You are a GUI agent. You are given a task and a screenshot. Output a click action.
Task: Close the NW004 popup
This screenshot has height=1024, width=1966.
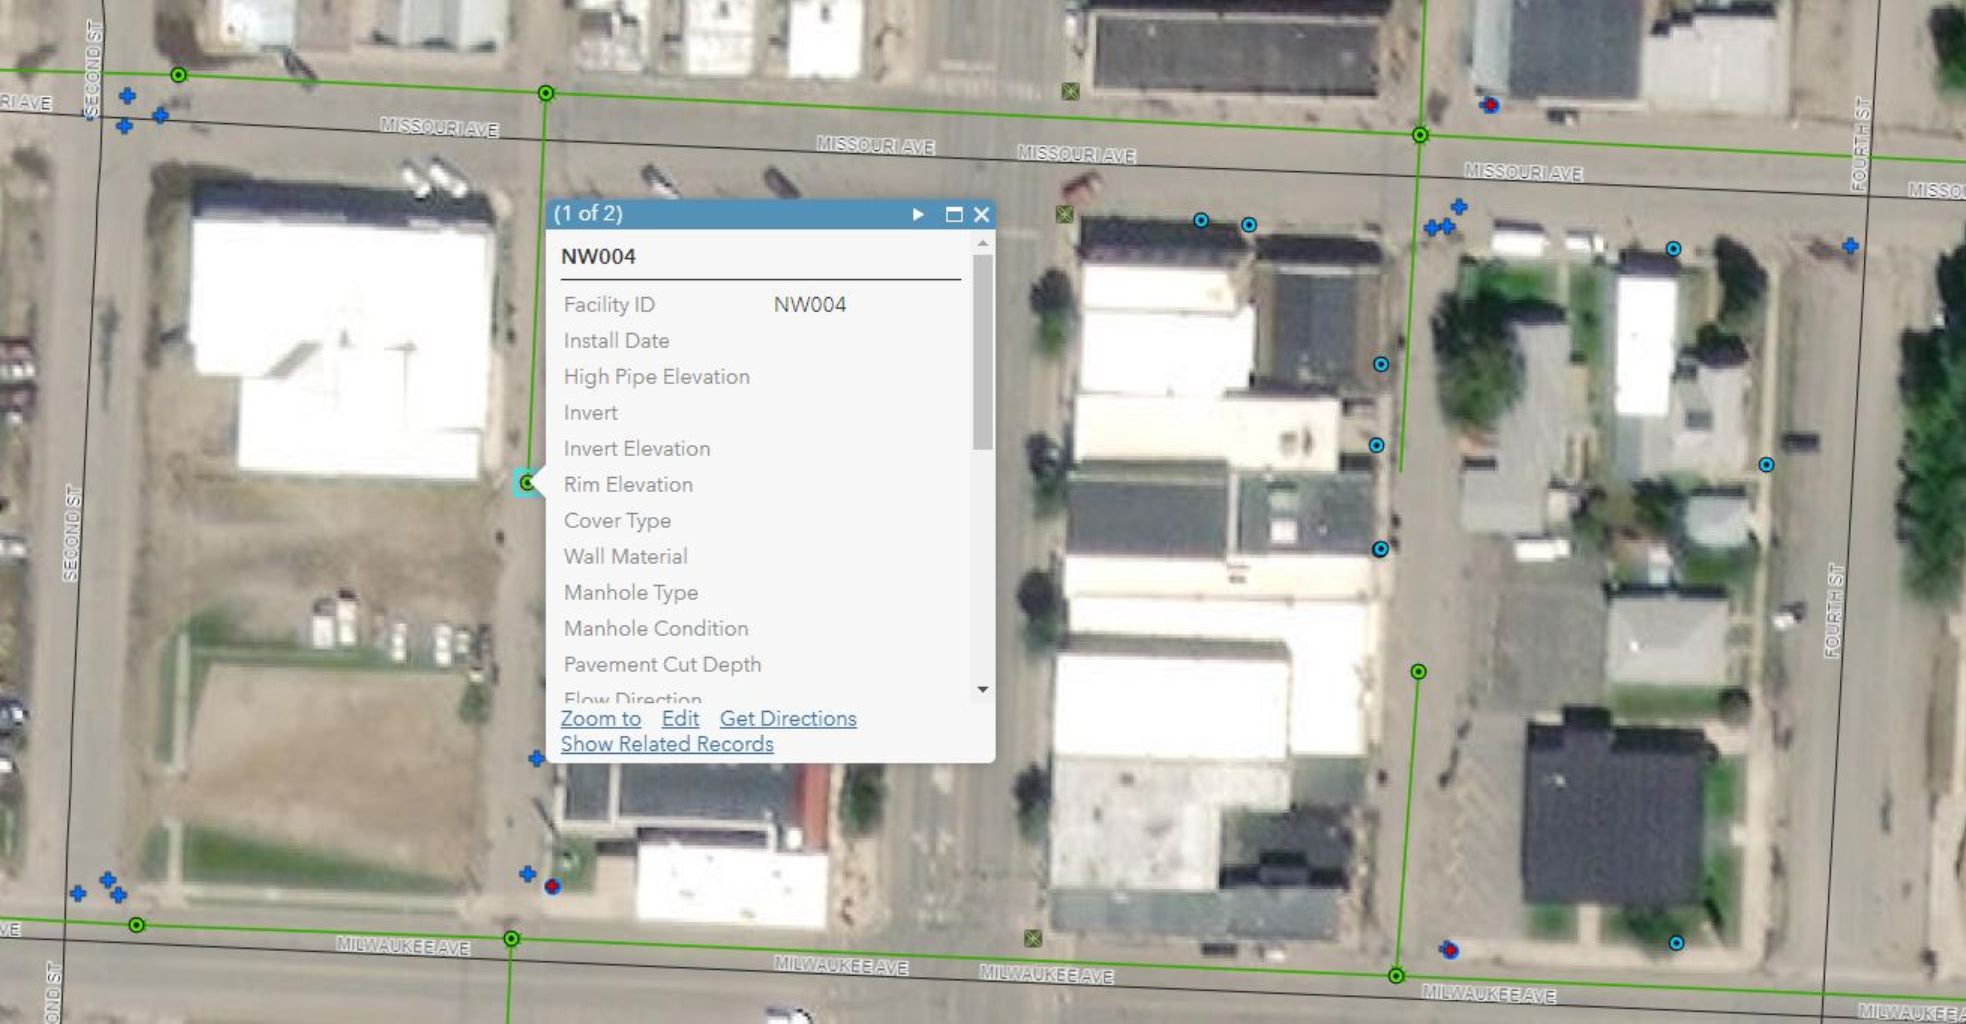(x=981, y=214)
